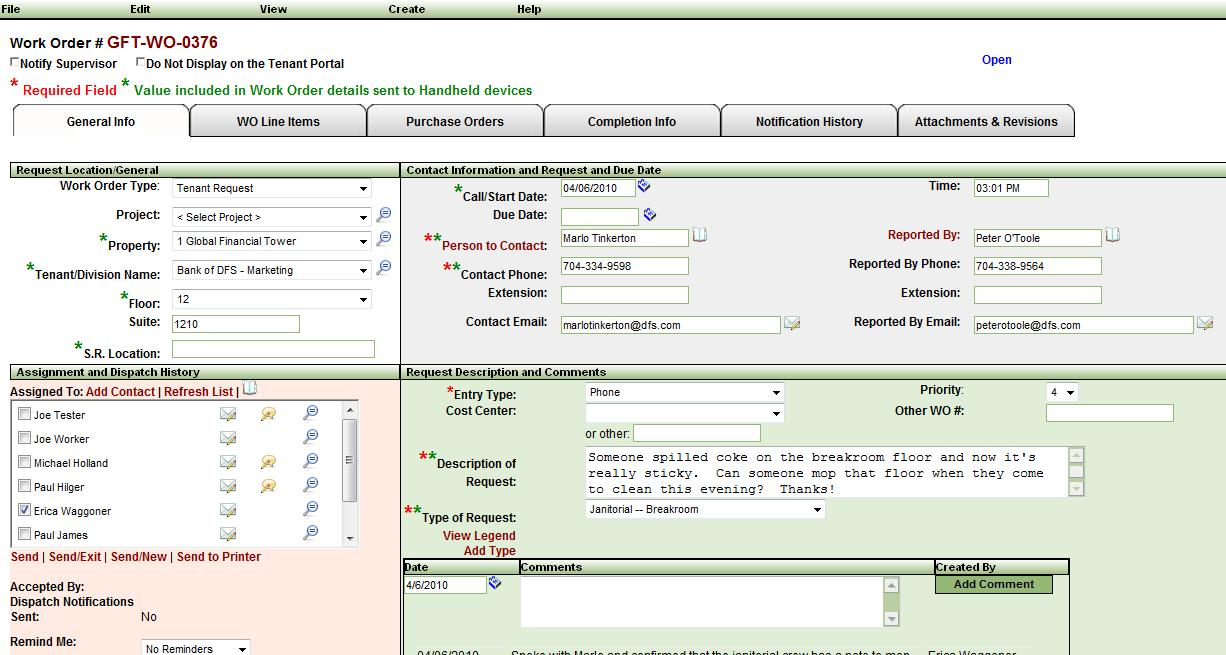Open the Entry Type dropdown
1226x655 pixels.
(x=684, y=393)
